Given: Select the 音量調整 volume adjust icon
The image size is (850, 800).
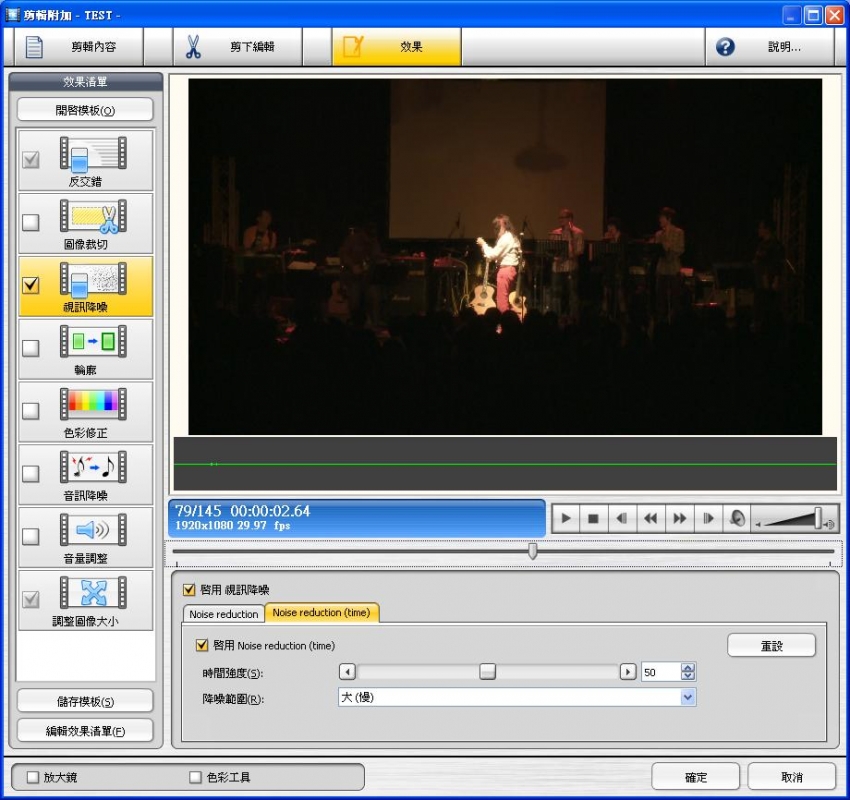Looking at the screenshot, I should (x=93, y=531).
